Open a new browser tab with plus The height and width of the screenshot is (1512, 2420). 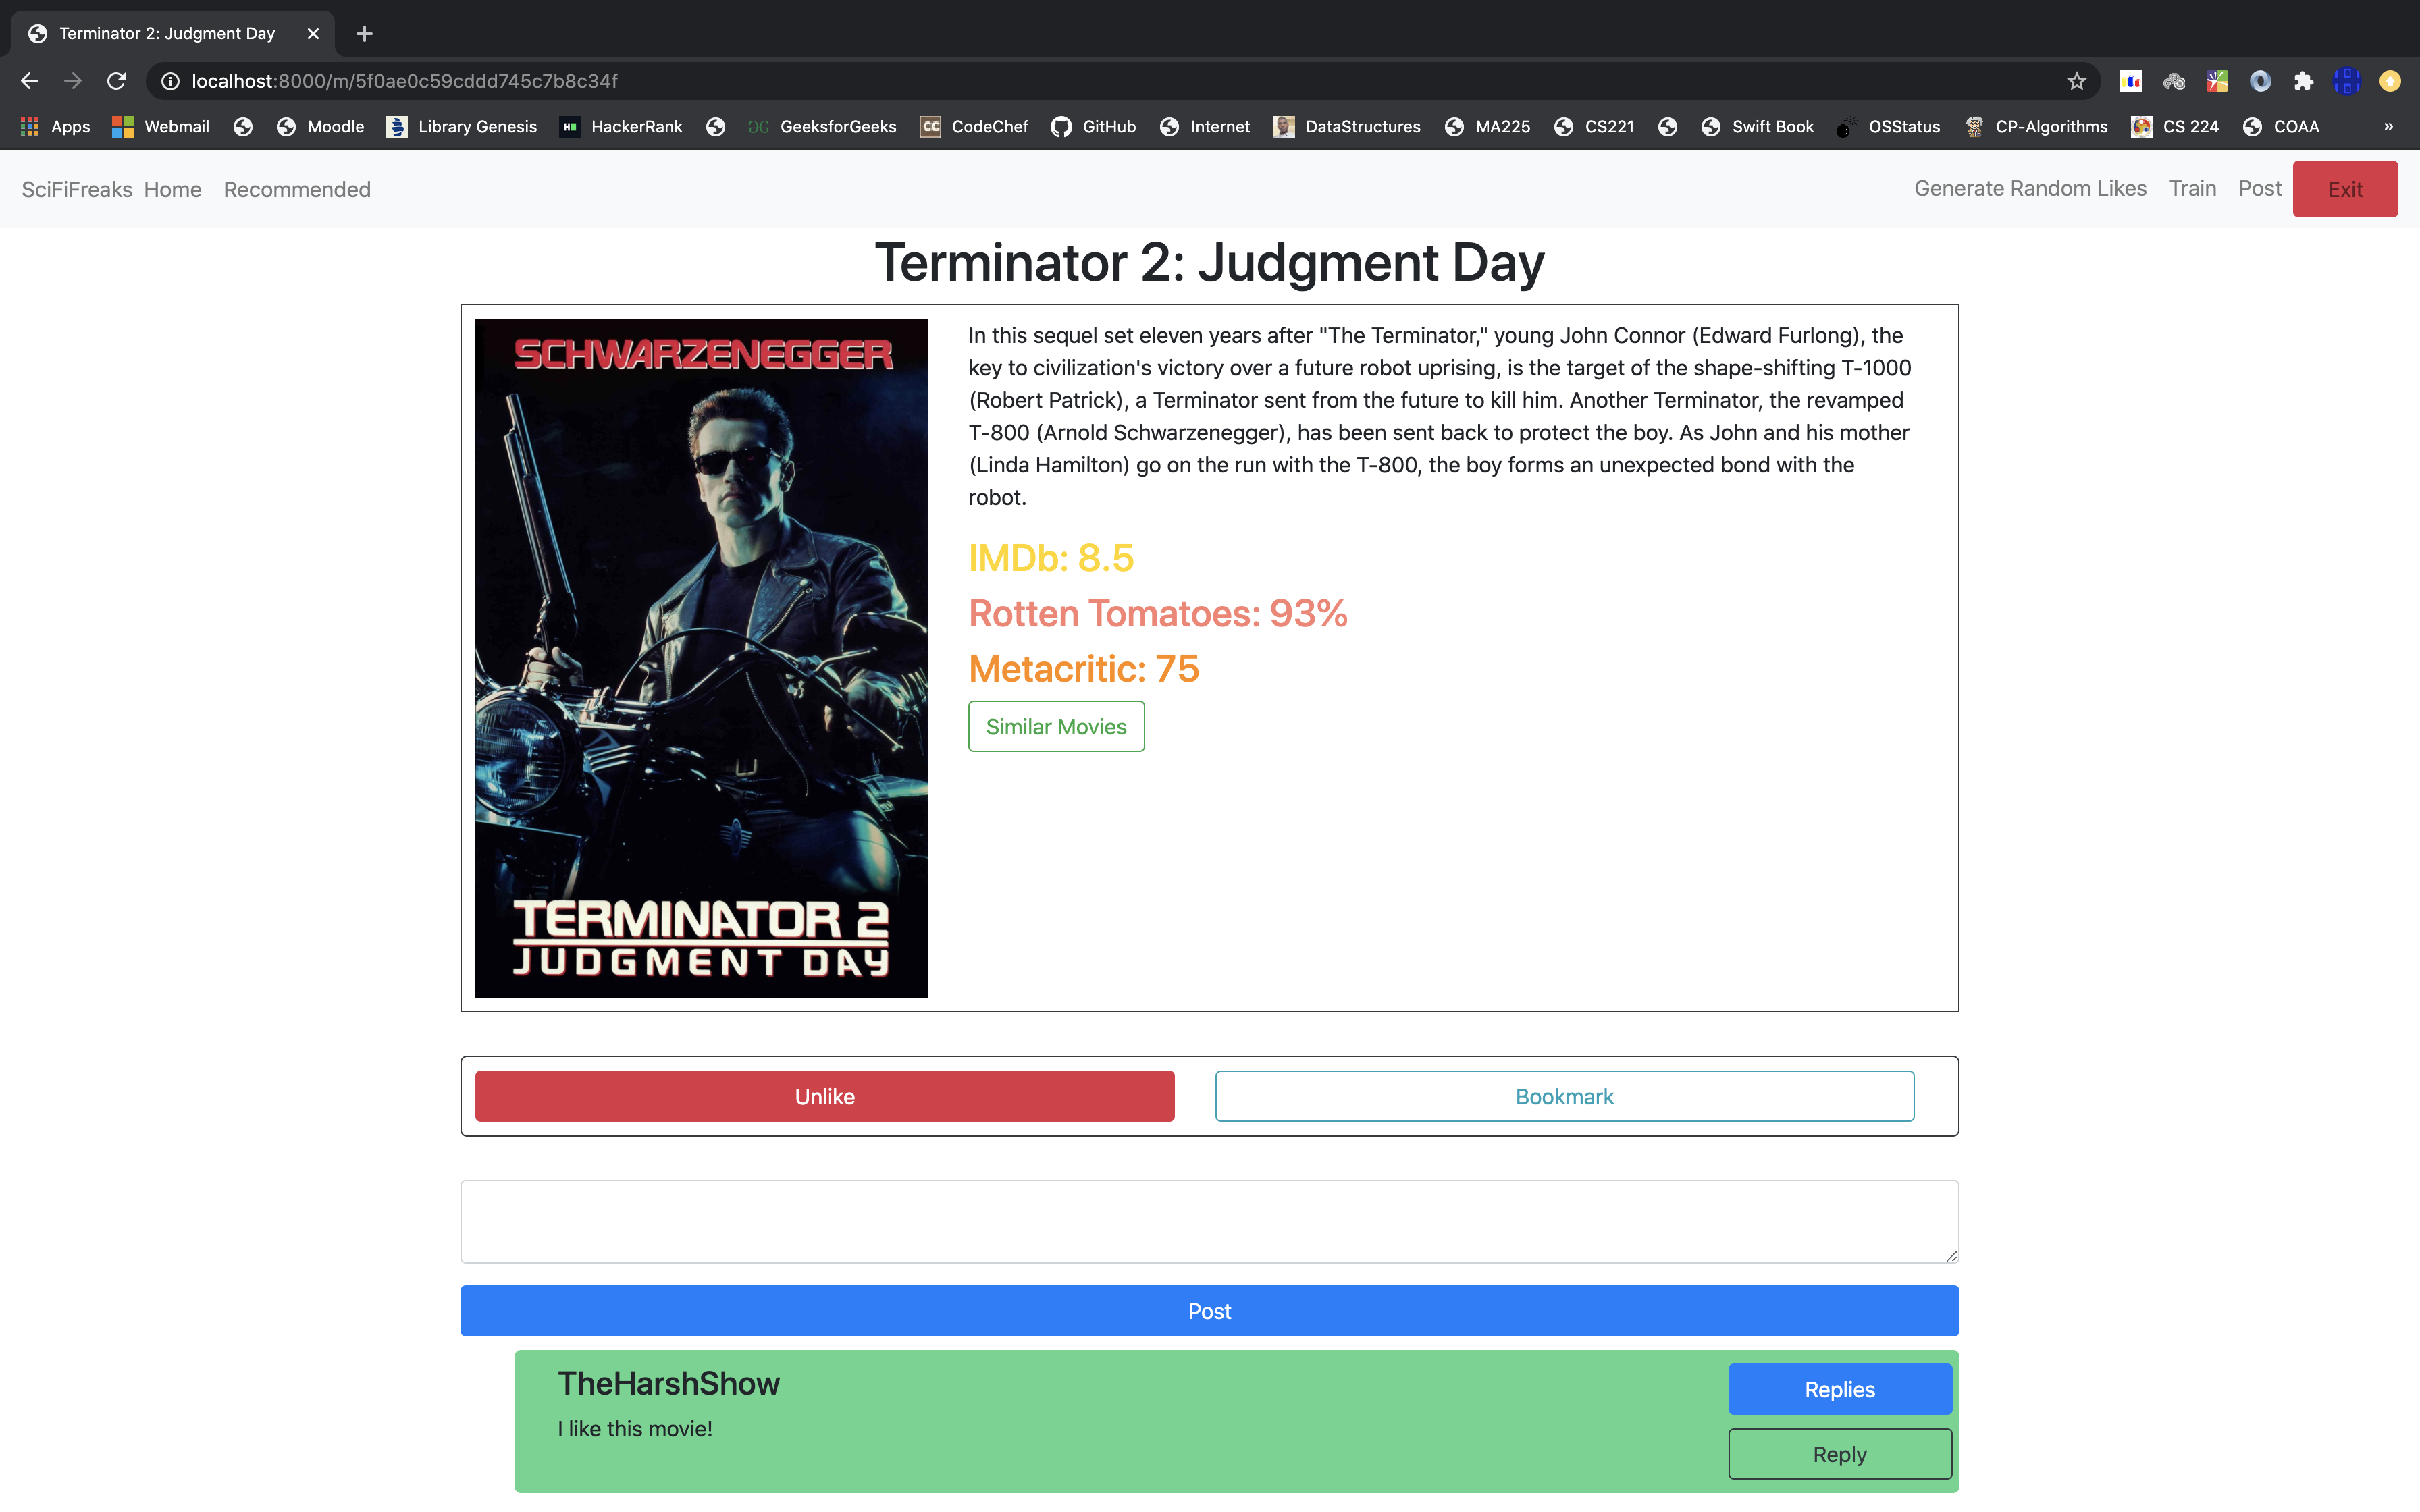[364, 34]
